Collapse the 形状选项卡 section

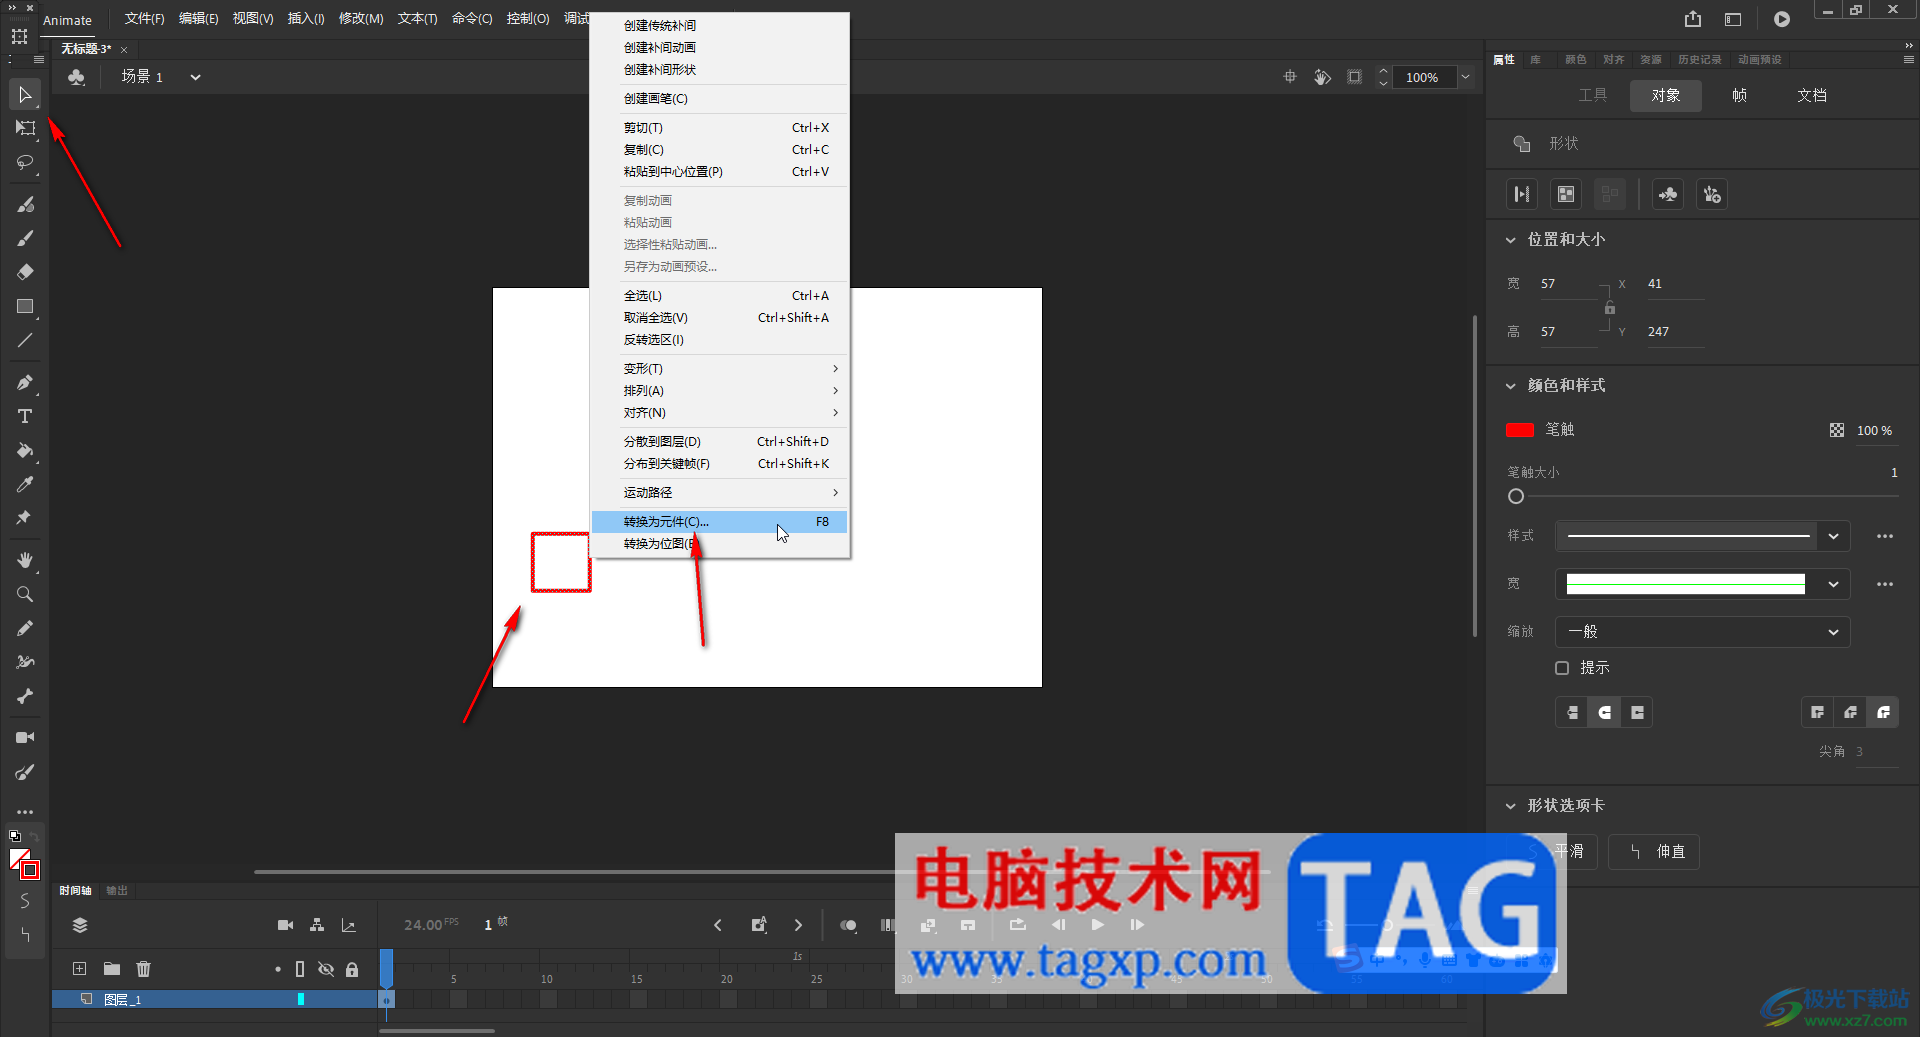point(1511,806)
